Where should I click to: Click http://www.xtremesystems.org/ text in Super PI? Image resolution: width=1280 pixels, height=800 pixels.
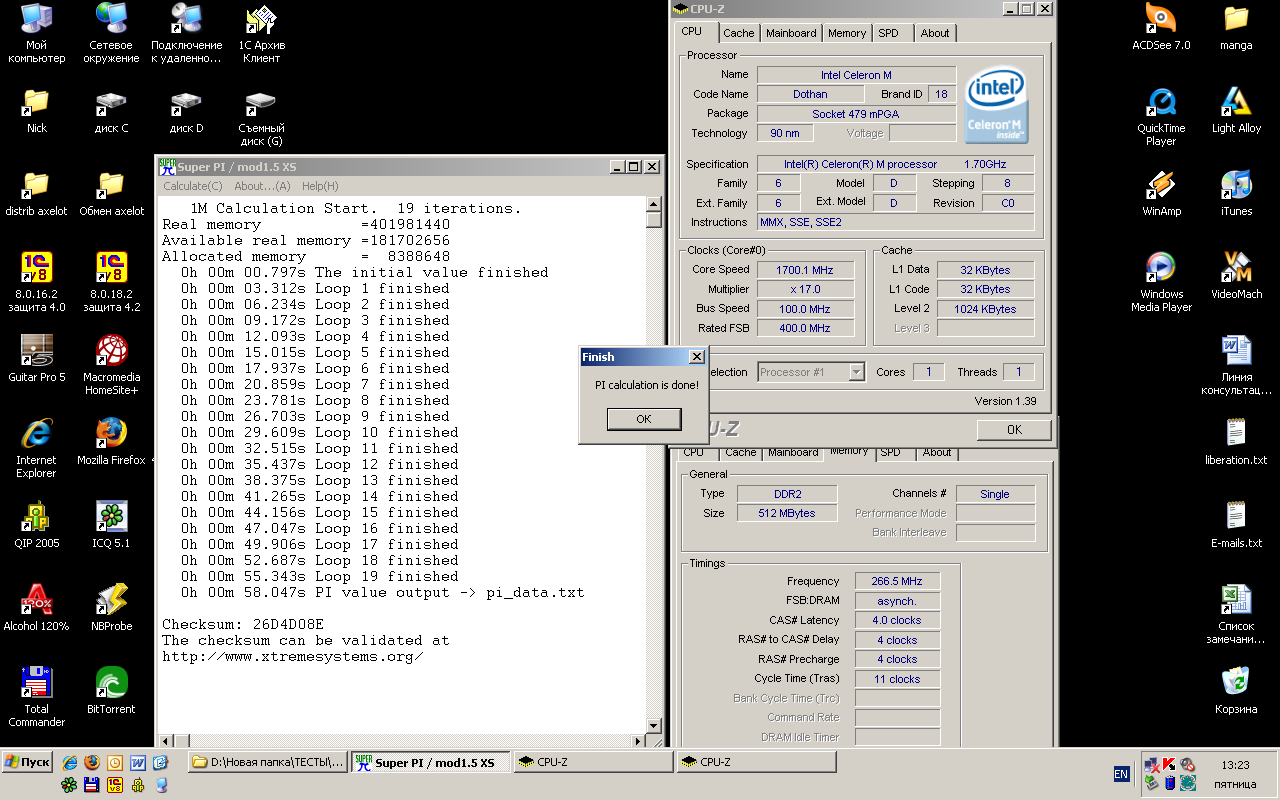coord(293,656)
